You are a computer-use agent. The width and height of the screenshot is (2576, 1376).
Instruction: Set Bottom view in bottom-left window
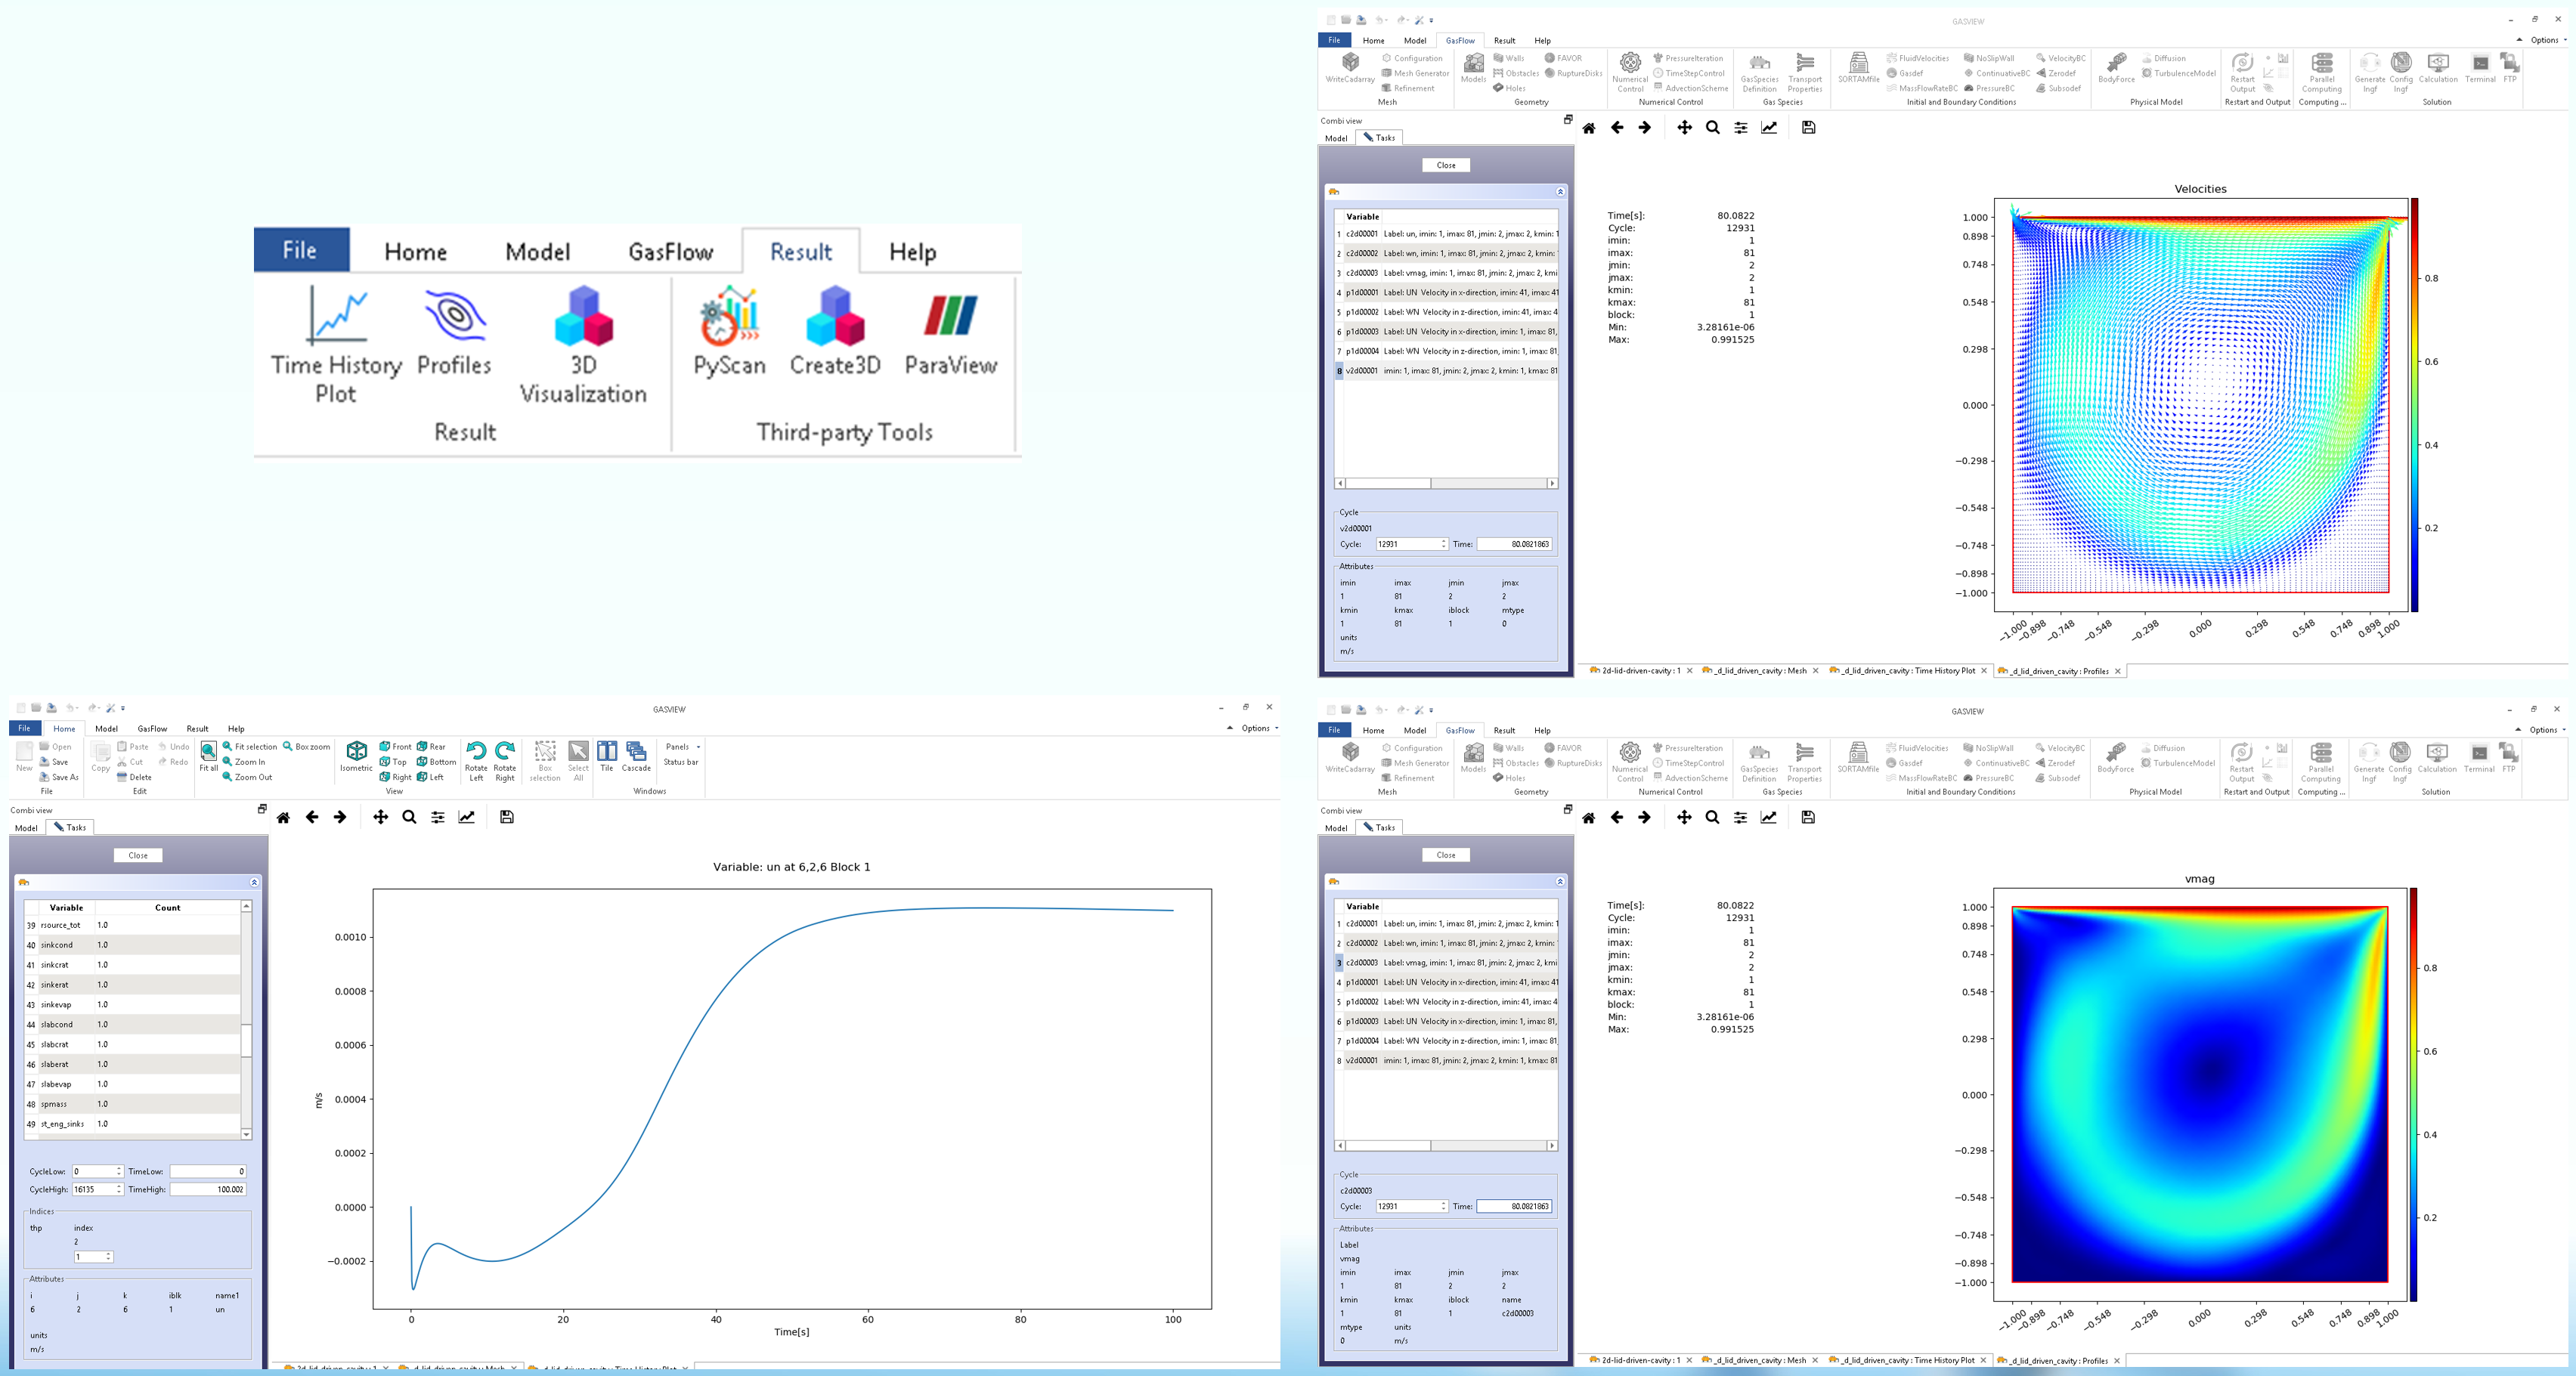436,762
